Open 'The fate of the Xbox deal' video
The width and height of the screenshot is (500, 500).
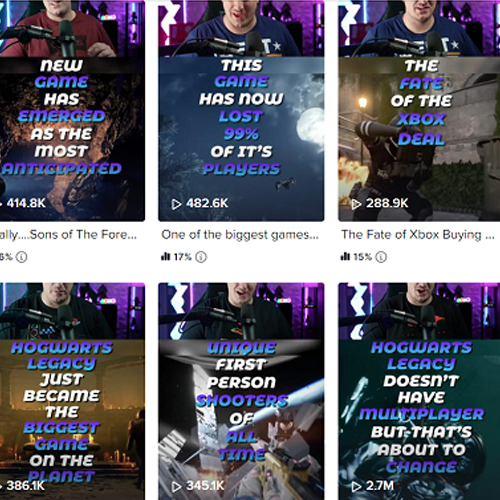[x=419, y=110]
